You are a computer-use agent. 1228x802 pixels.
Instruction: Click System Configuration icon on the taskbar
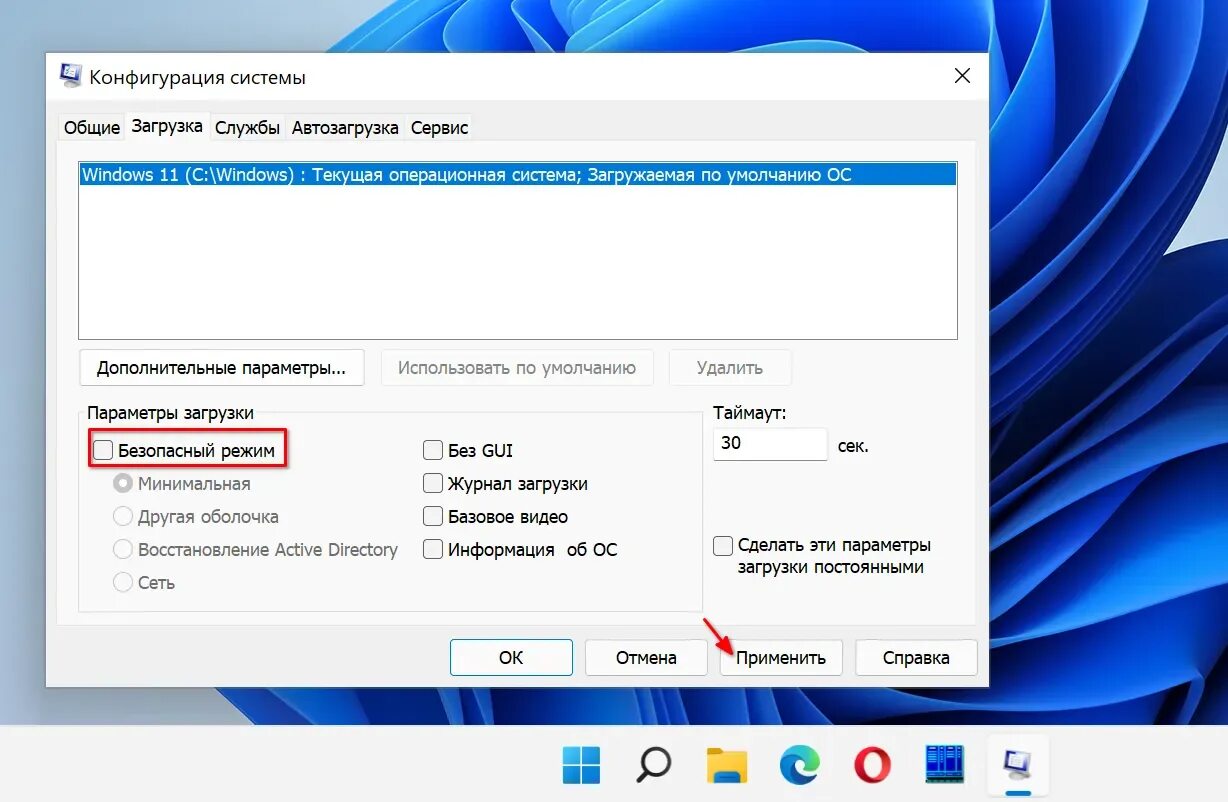[1017, 765]
